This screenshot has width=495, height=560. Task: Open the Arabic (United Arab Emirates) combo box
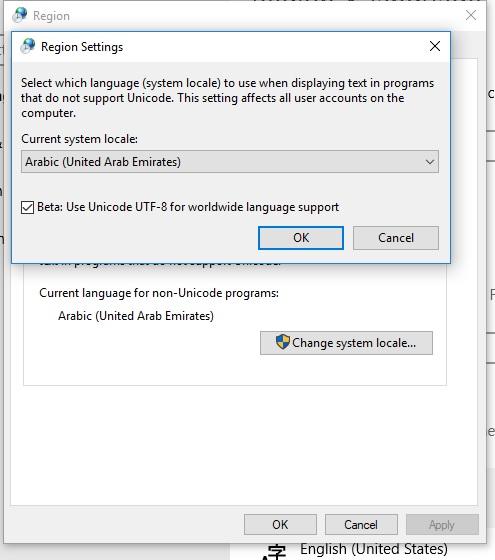(230, 162)
